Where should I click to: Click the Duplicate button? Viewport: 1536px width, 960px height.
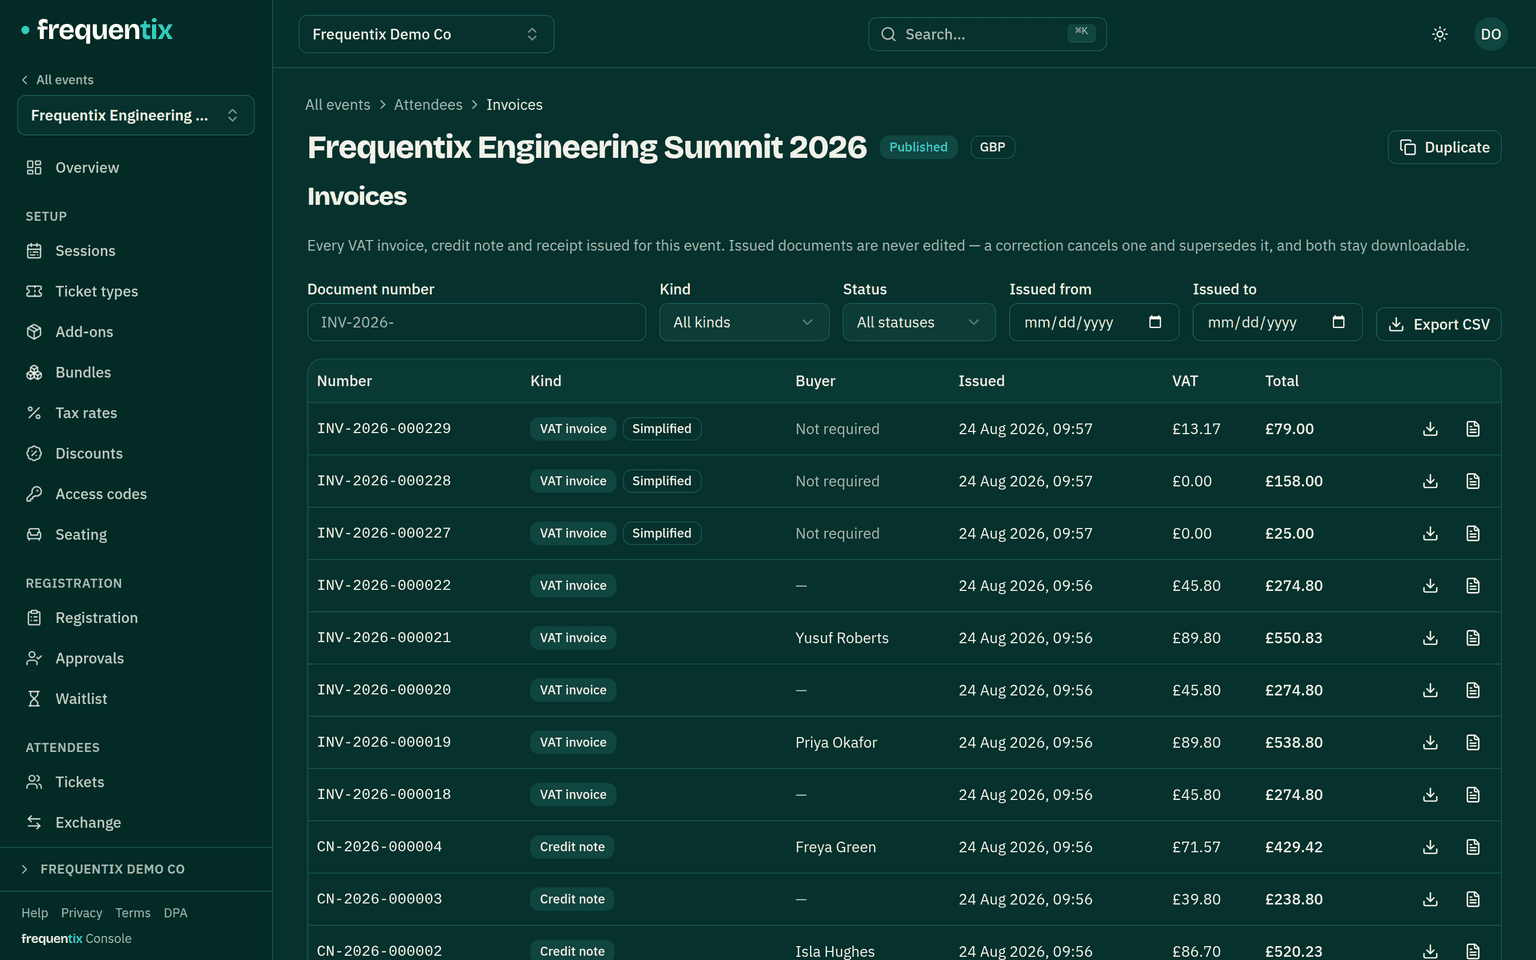[x=1444, y=147]
